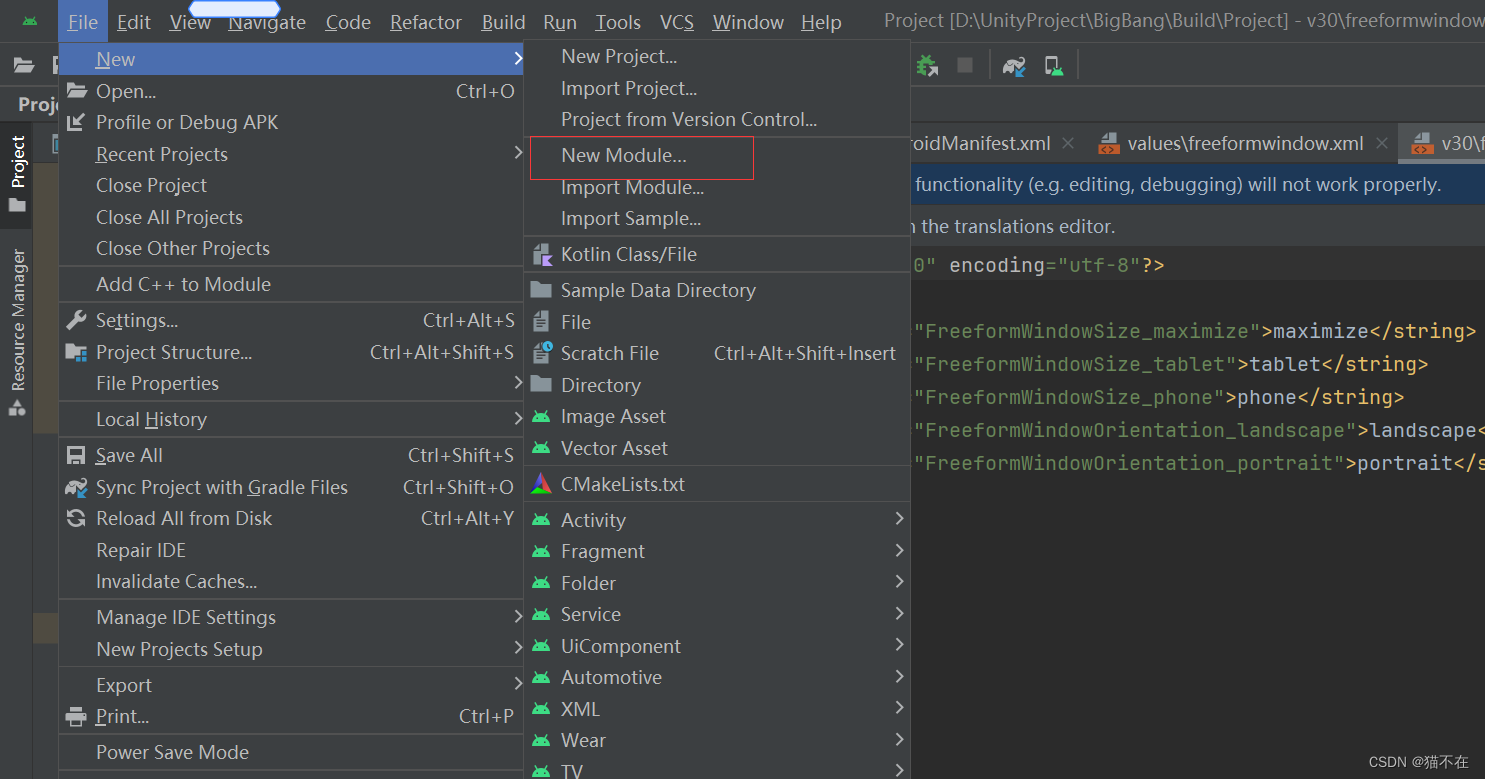Expand Recent Projects submenu
This screenshot has height=779, width=1485.
[x=292, y=154]
